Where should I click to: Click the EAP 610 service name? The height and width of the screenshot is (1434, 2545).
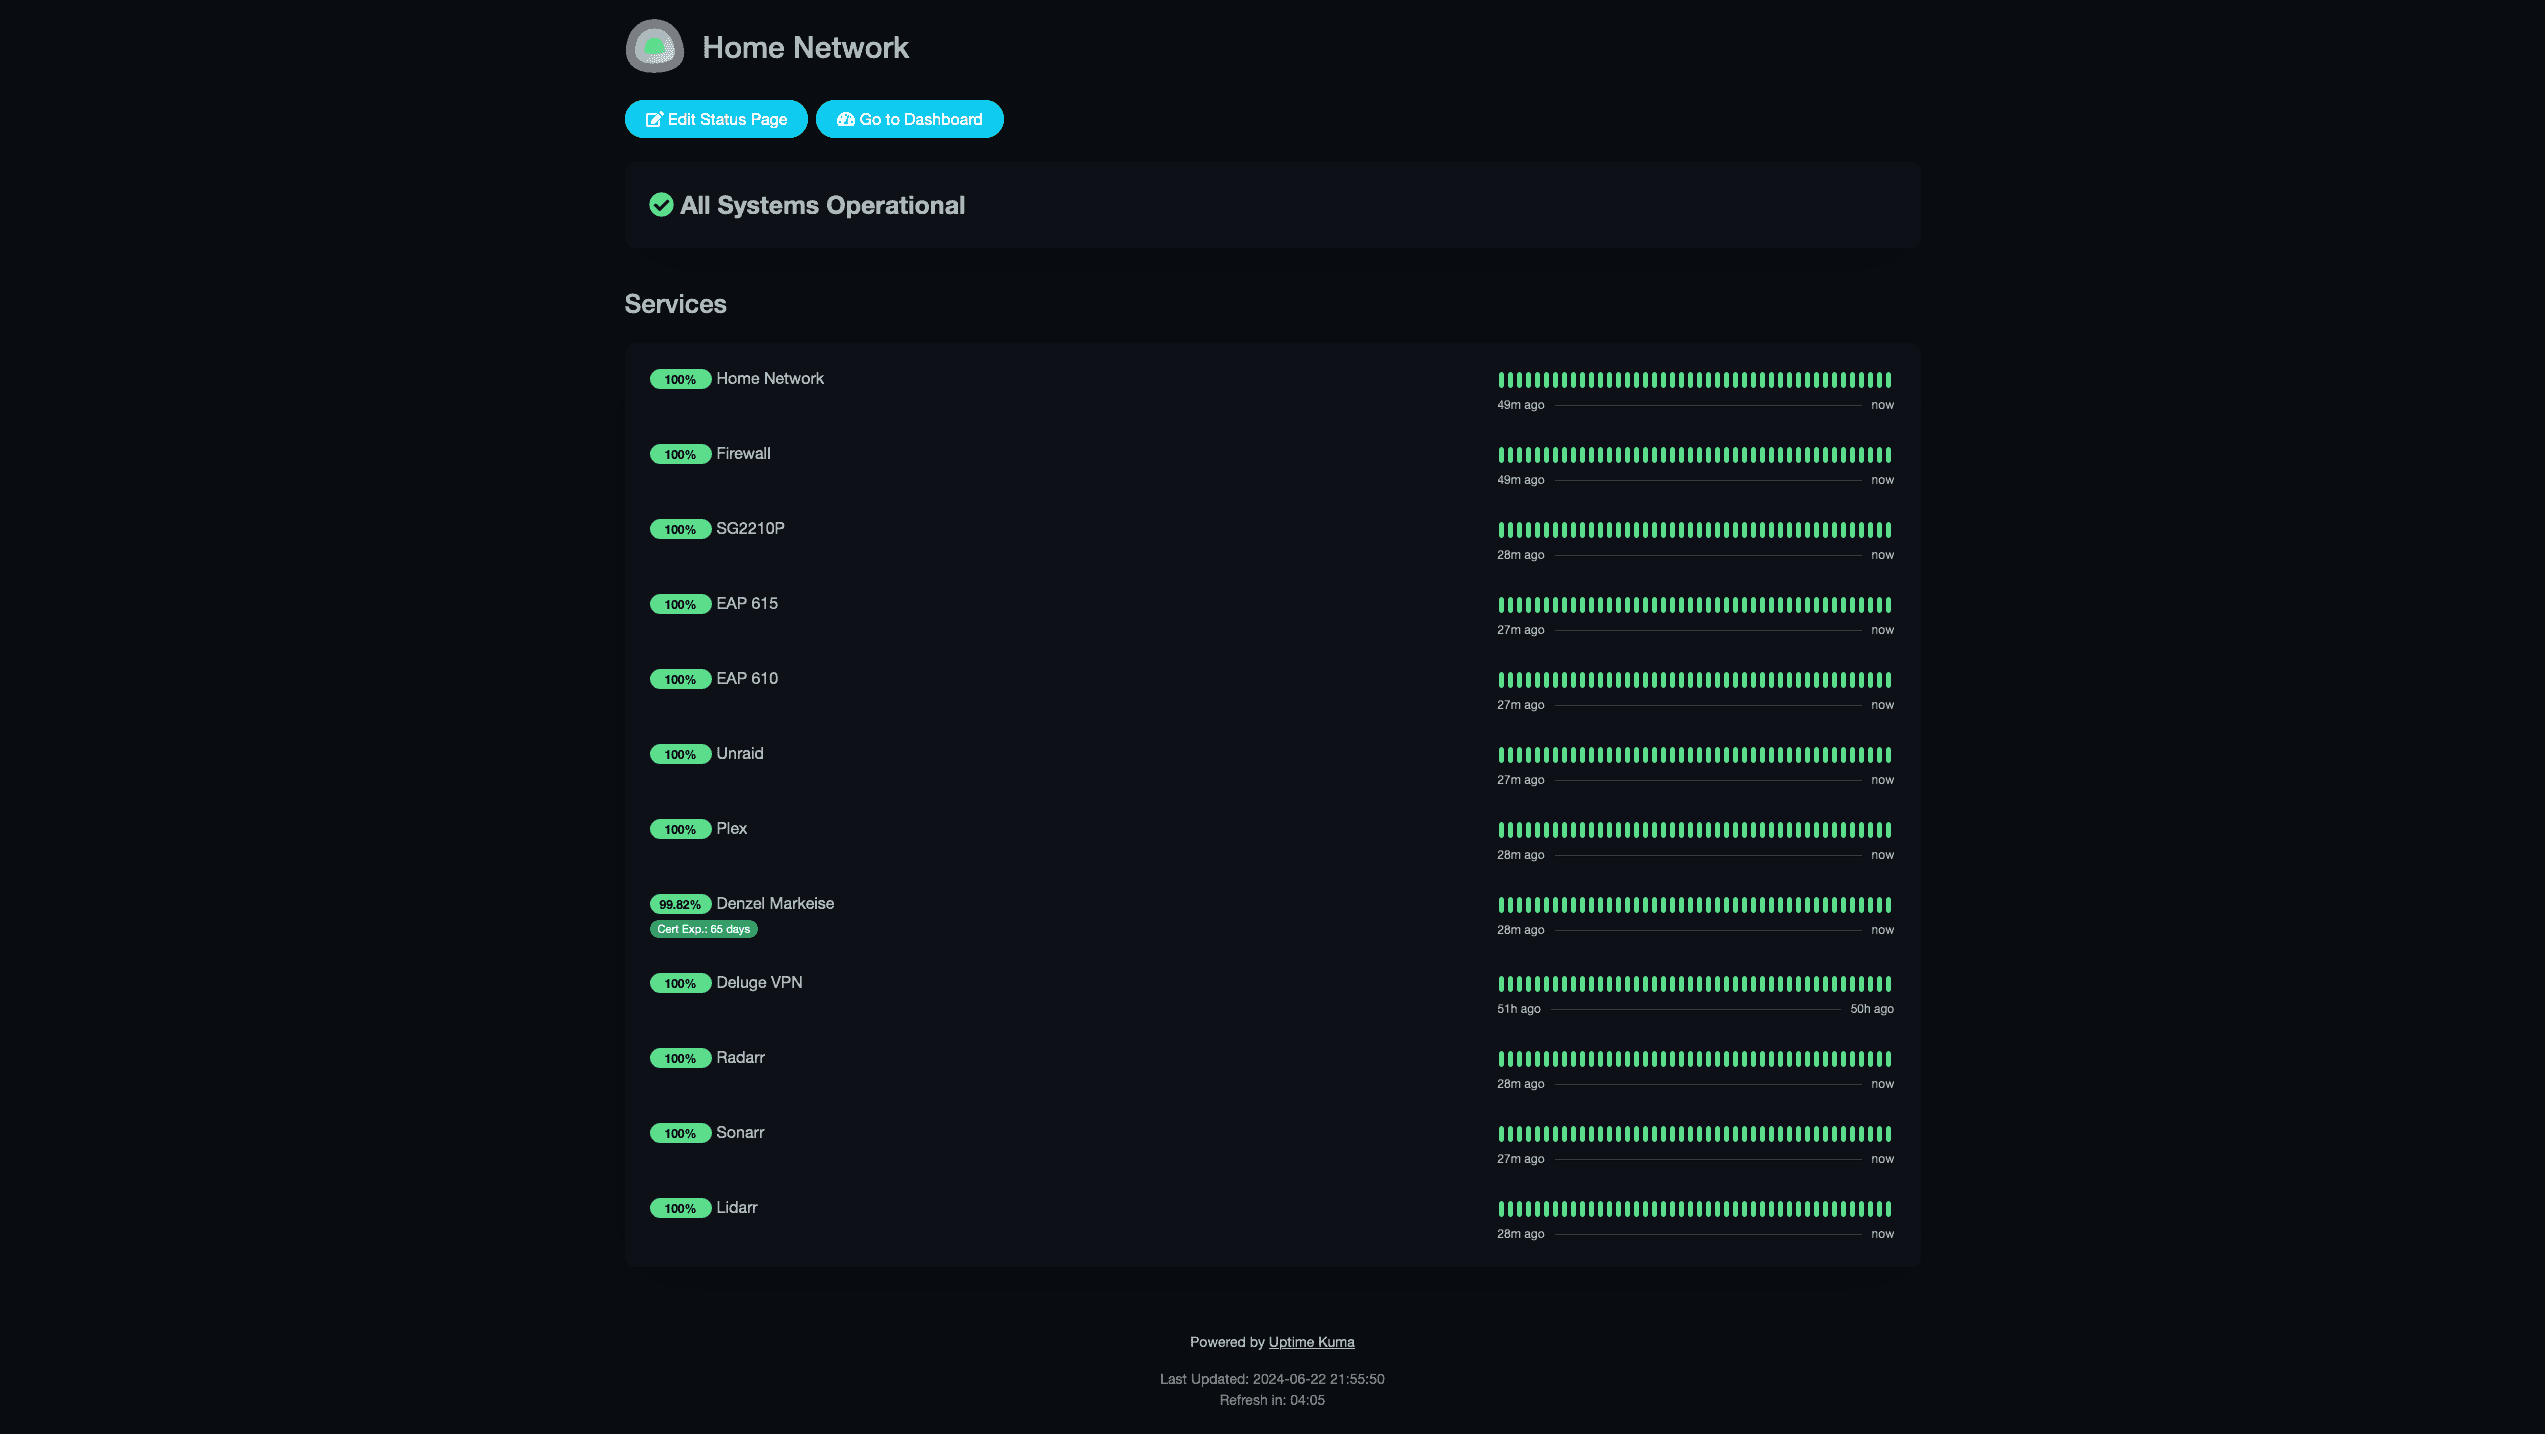(747, 678)
